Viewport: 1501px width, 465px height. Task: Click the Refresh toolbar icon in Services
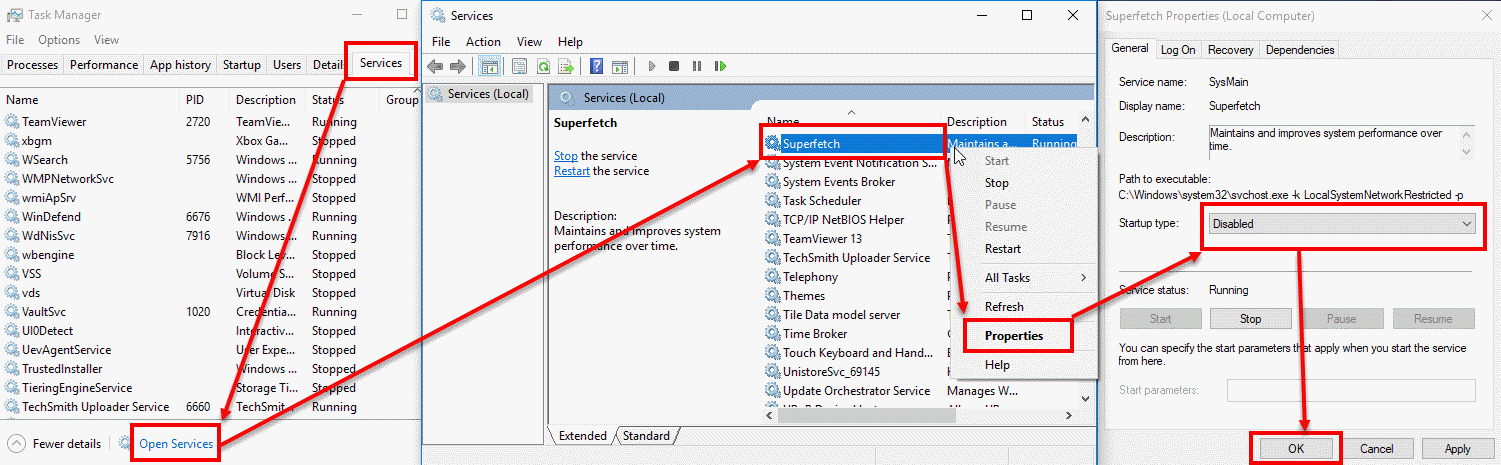pos(543,67)
